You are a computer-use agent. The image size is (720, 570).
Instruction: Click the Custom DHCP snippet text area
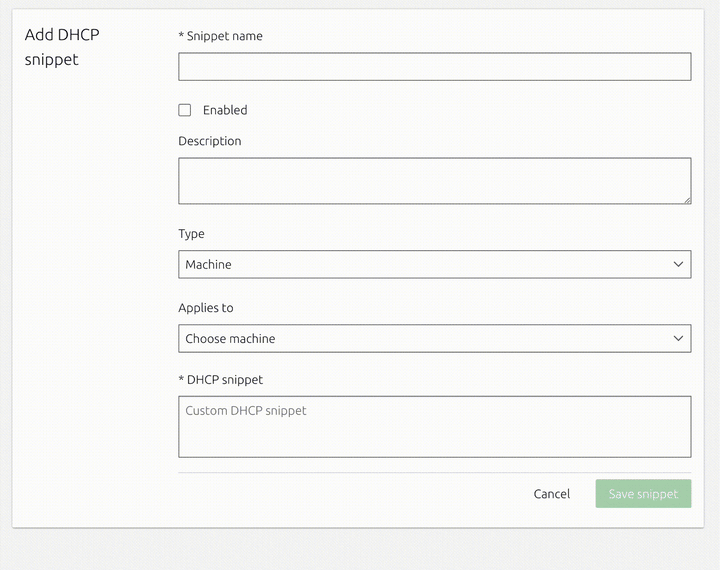434,427
